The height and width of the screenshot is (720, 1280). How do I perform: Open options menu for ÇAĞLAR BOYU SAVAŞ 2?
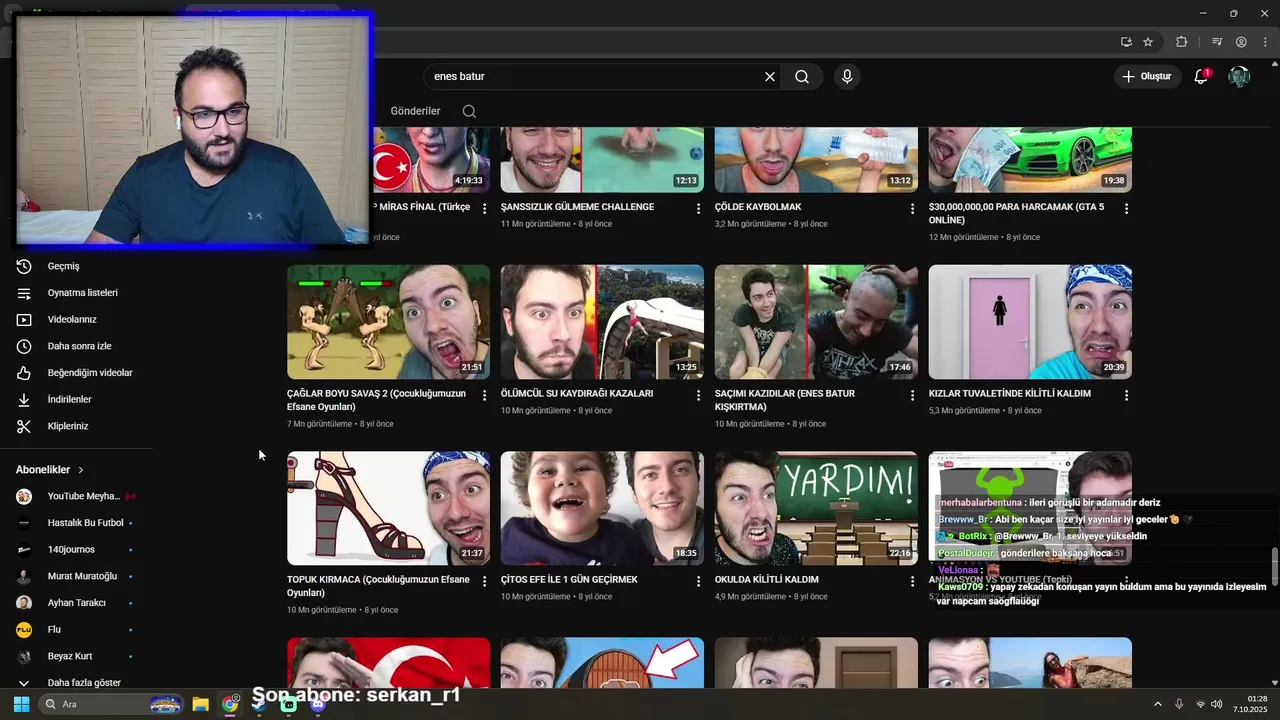click(x=484, y=396)
